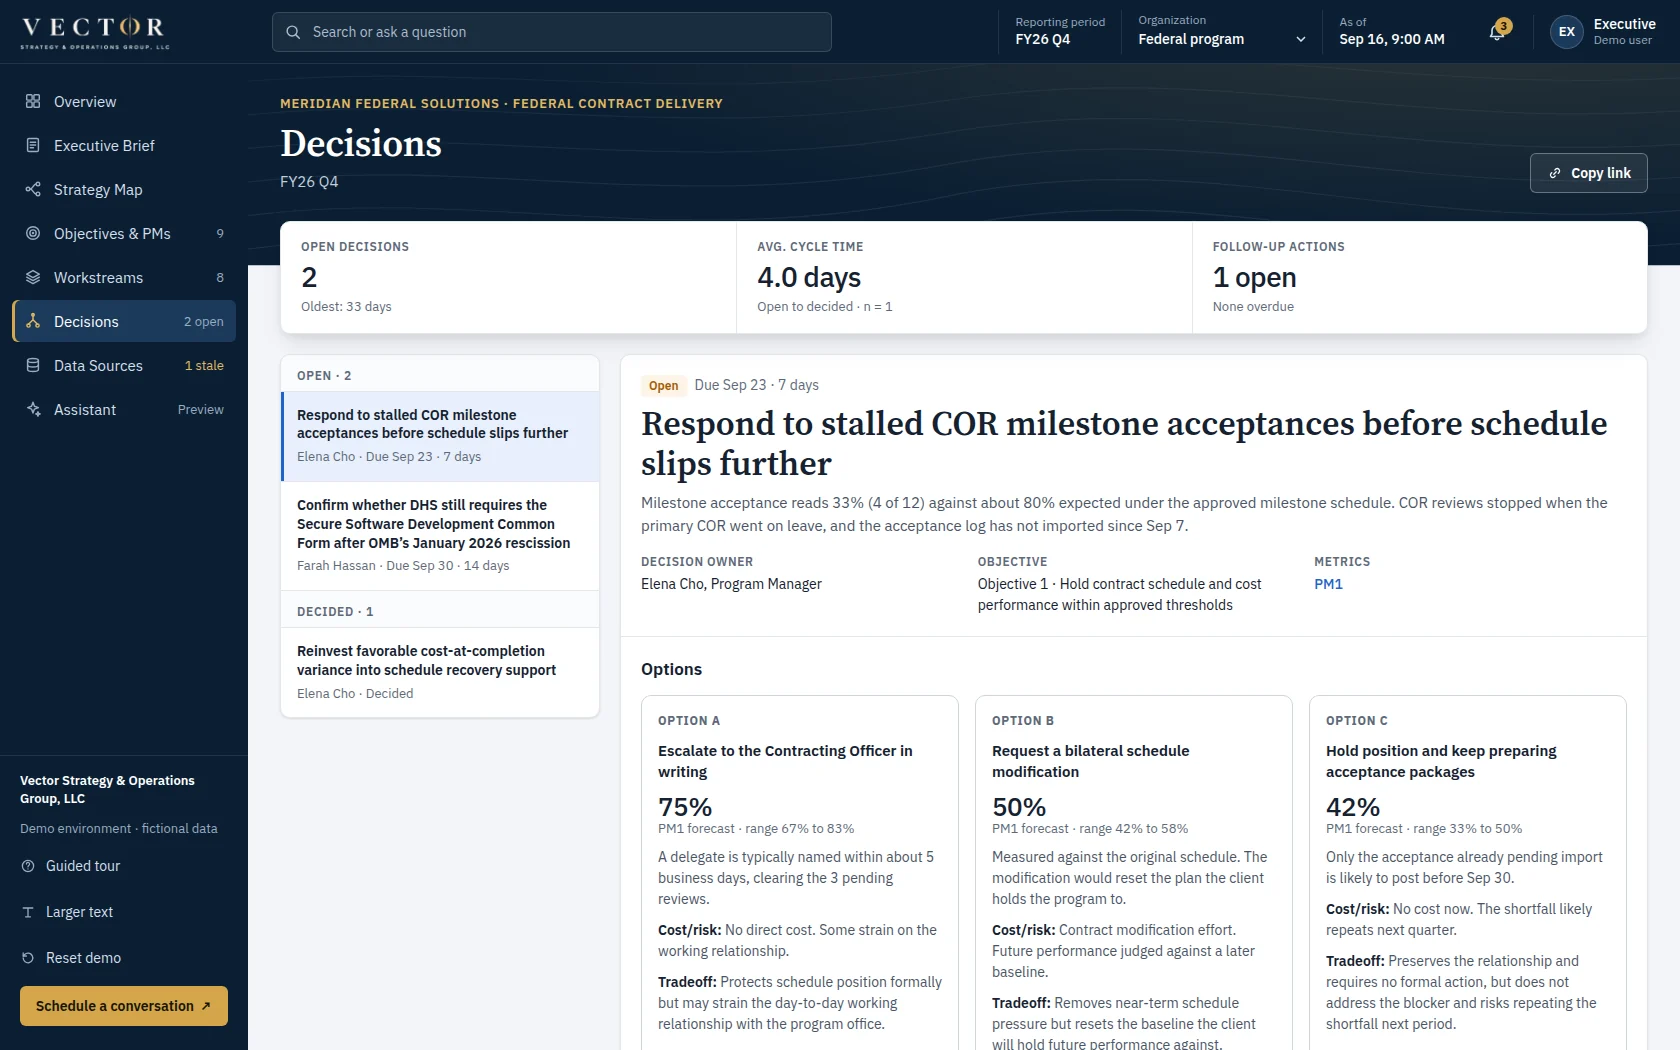Click the EX user avatar
The width and height of the screenshot is (1680, 1050).
1567,32
